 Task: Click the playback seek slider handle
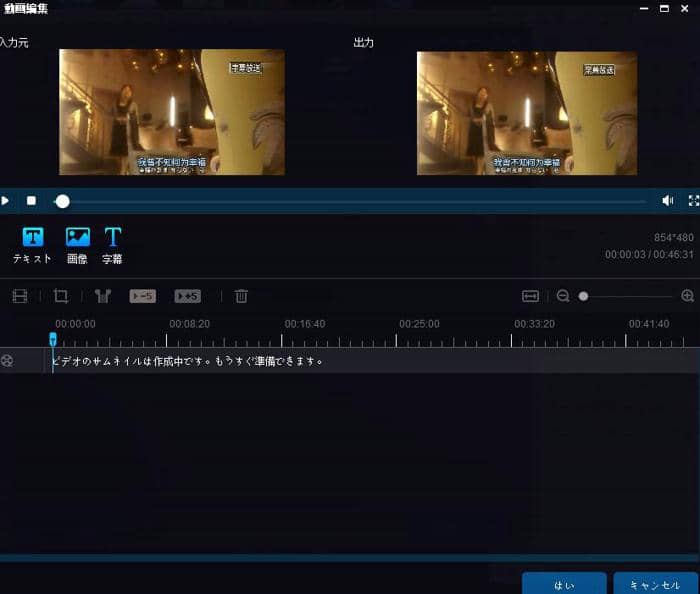(62, 202)
